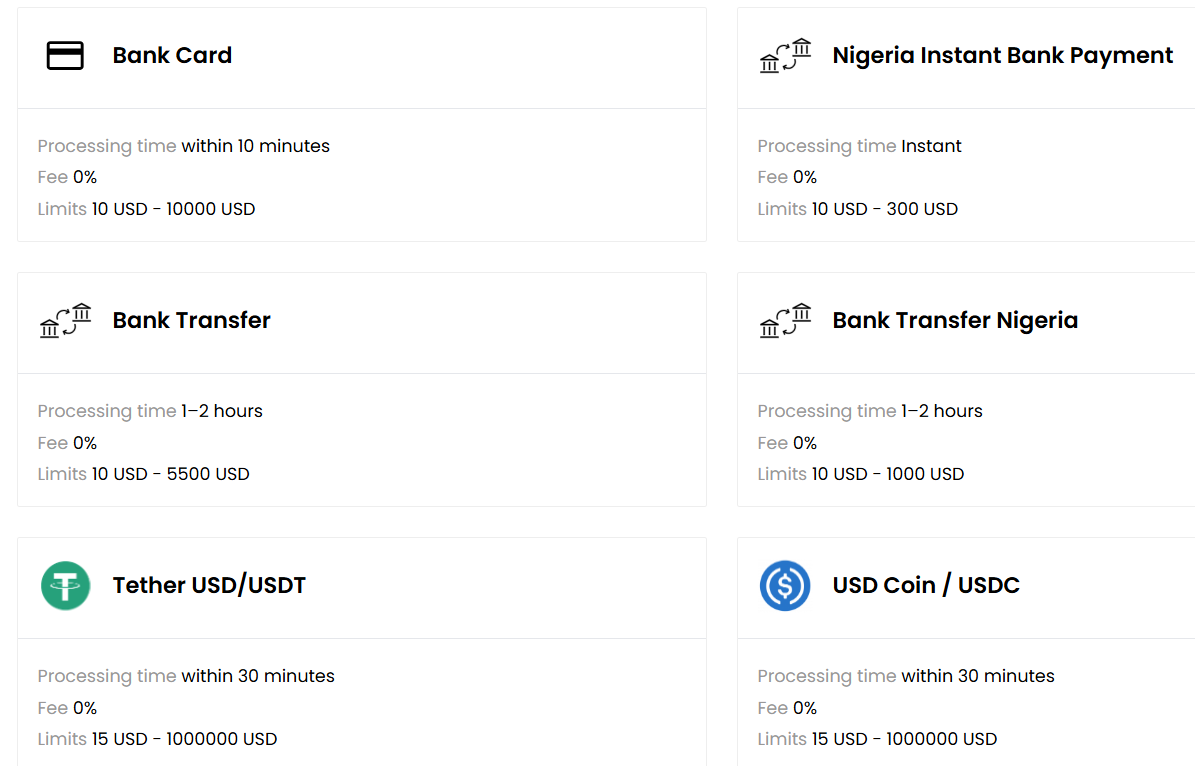
Task: Select the Bank Card payment method title
Action: point(172,56)
